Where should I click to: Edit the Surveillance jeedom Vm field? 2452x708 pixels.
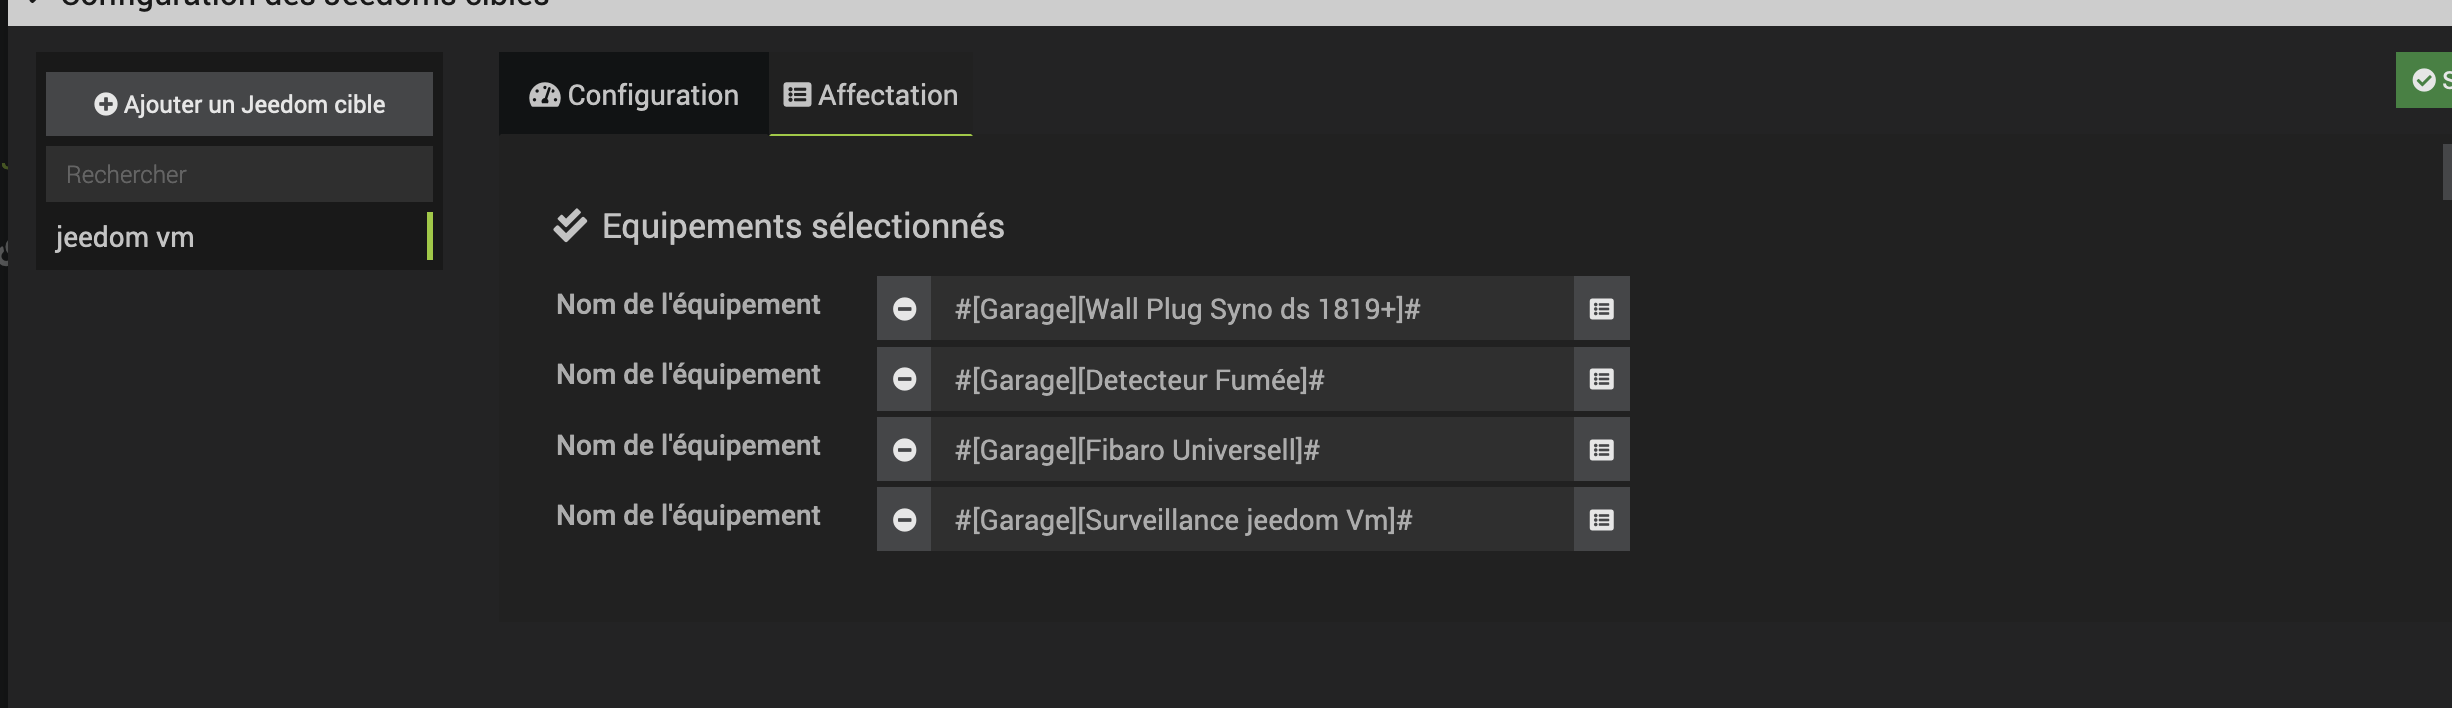pos(1252,520)
